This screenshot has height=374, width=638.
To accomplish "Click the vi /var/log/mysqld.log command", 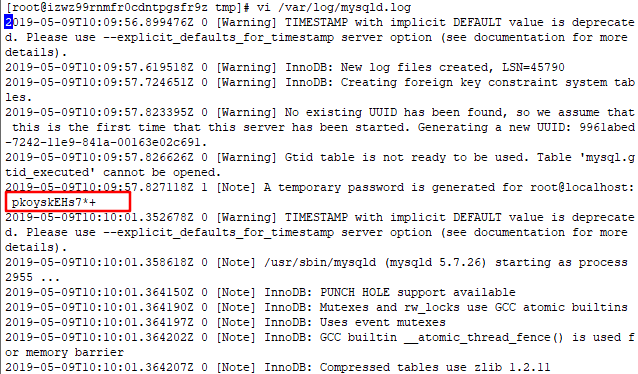I will coord(334,7).
